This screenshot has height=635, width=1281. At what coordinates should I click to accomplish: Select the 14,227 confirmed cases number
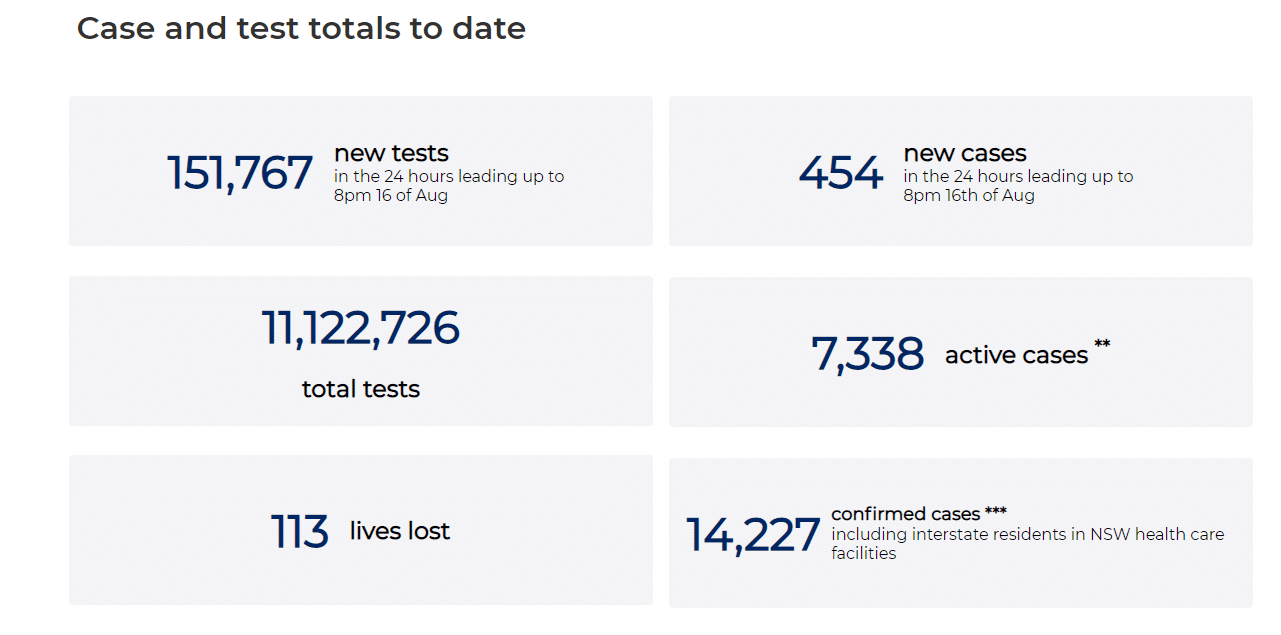(753, 535)
